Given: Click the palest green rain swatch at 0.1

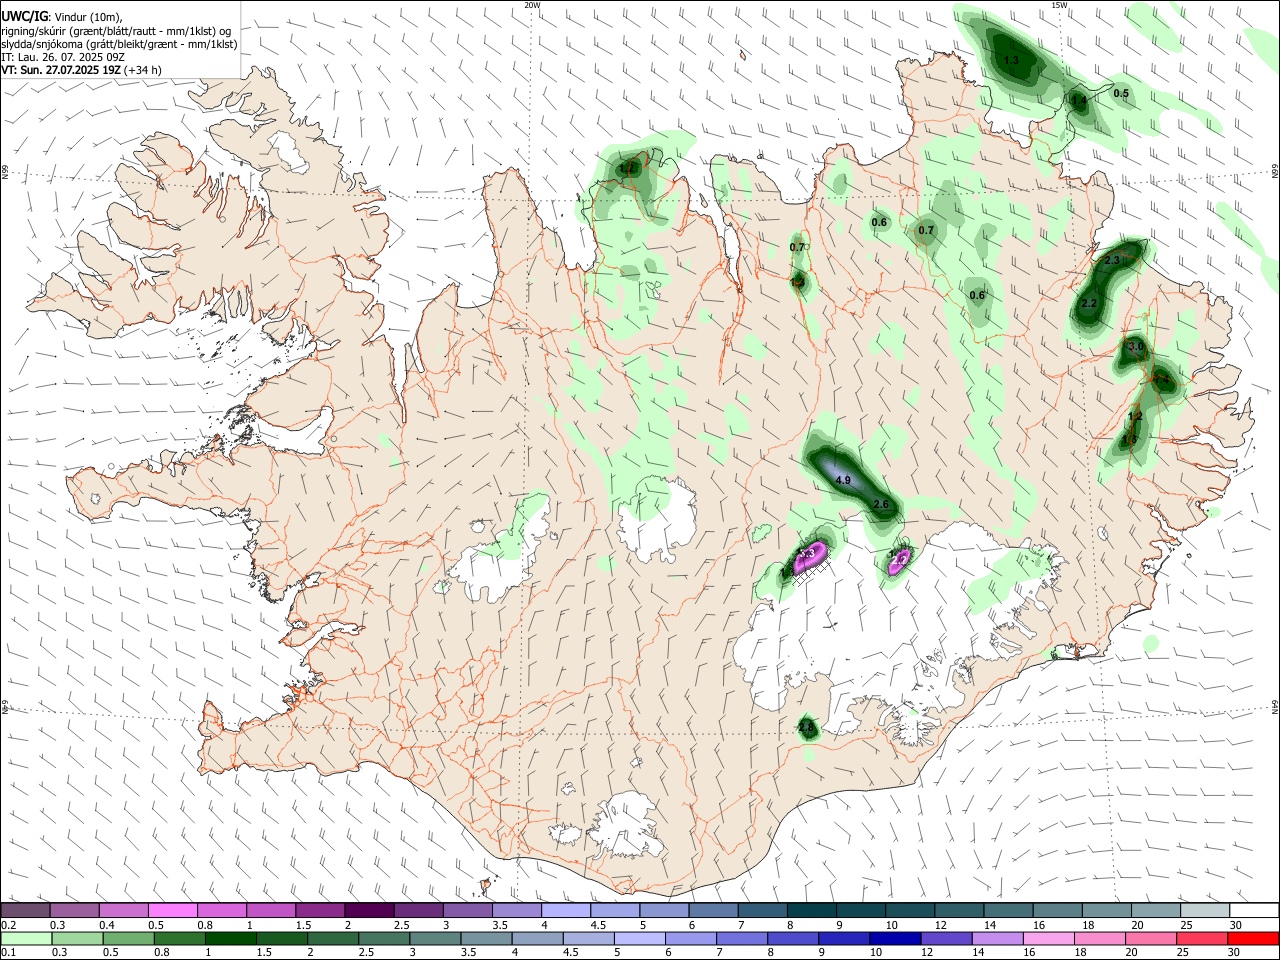Looking at the screenshot, I should [25, 938].
